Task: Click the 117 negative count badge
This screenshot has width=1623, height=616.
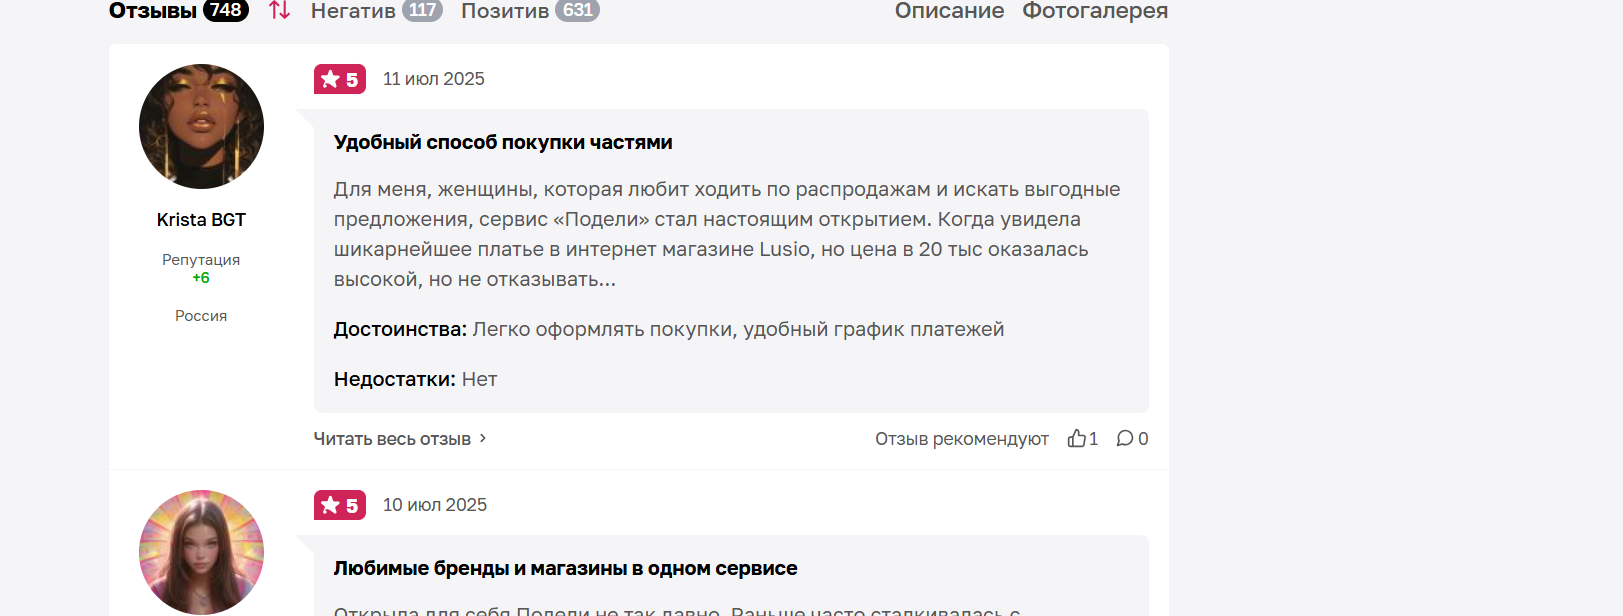Action: coord(422,10)
